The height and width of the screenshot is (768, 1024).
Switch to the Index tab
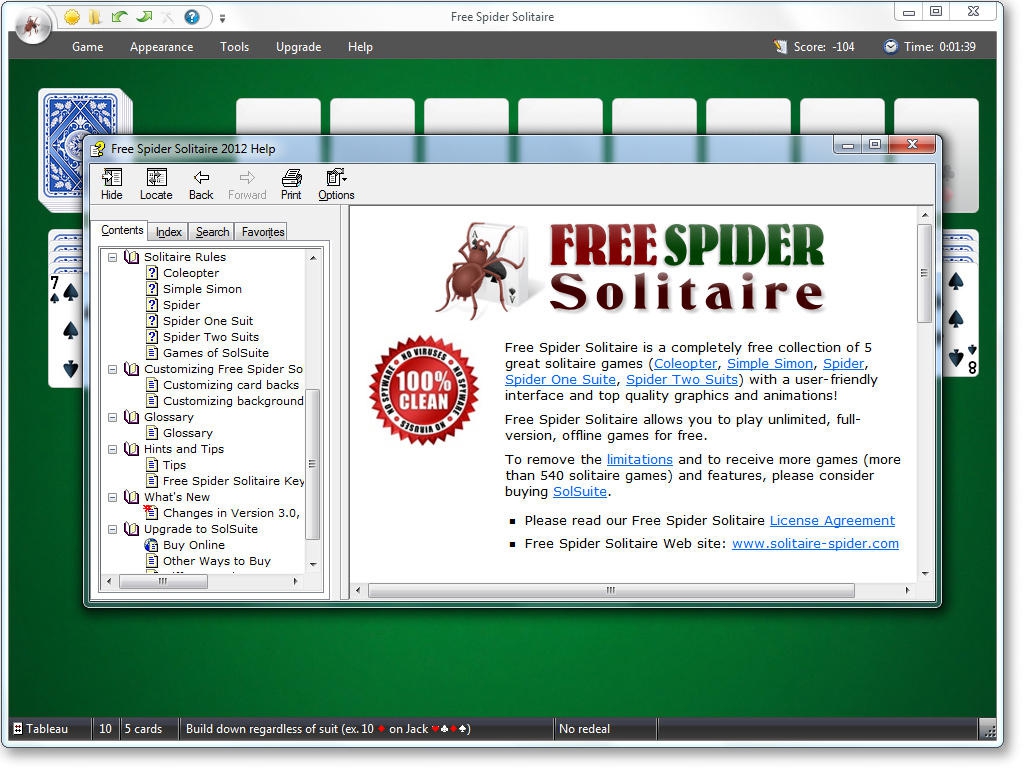pos(168,232)
